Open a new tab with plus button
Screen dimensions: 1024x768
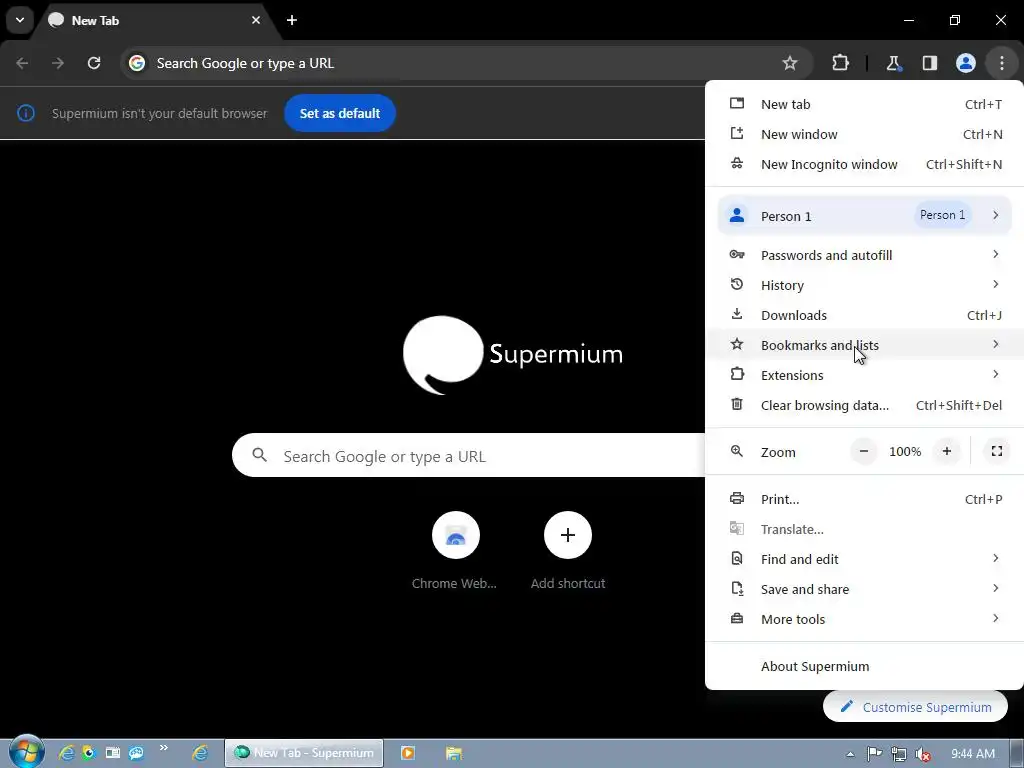point(292,20)
